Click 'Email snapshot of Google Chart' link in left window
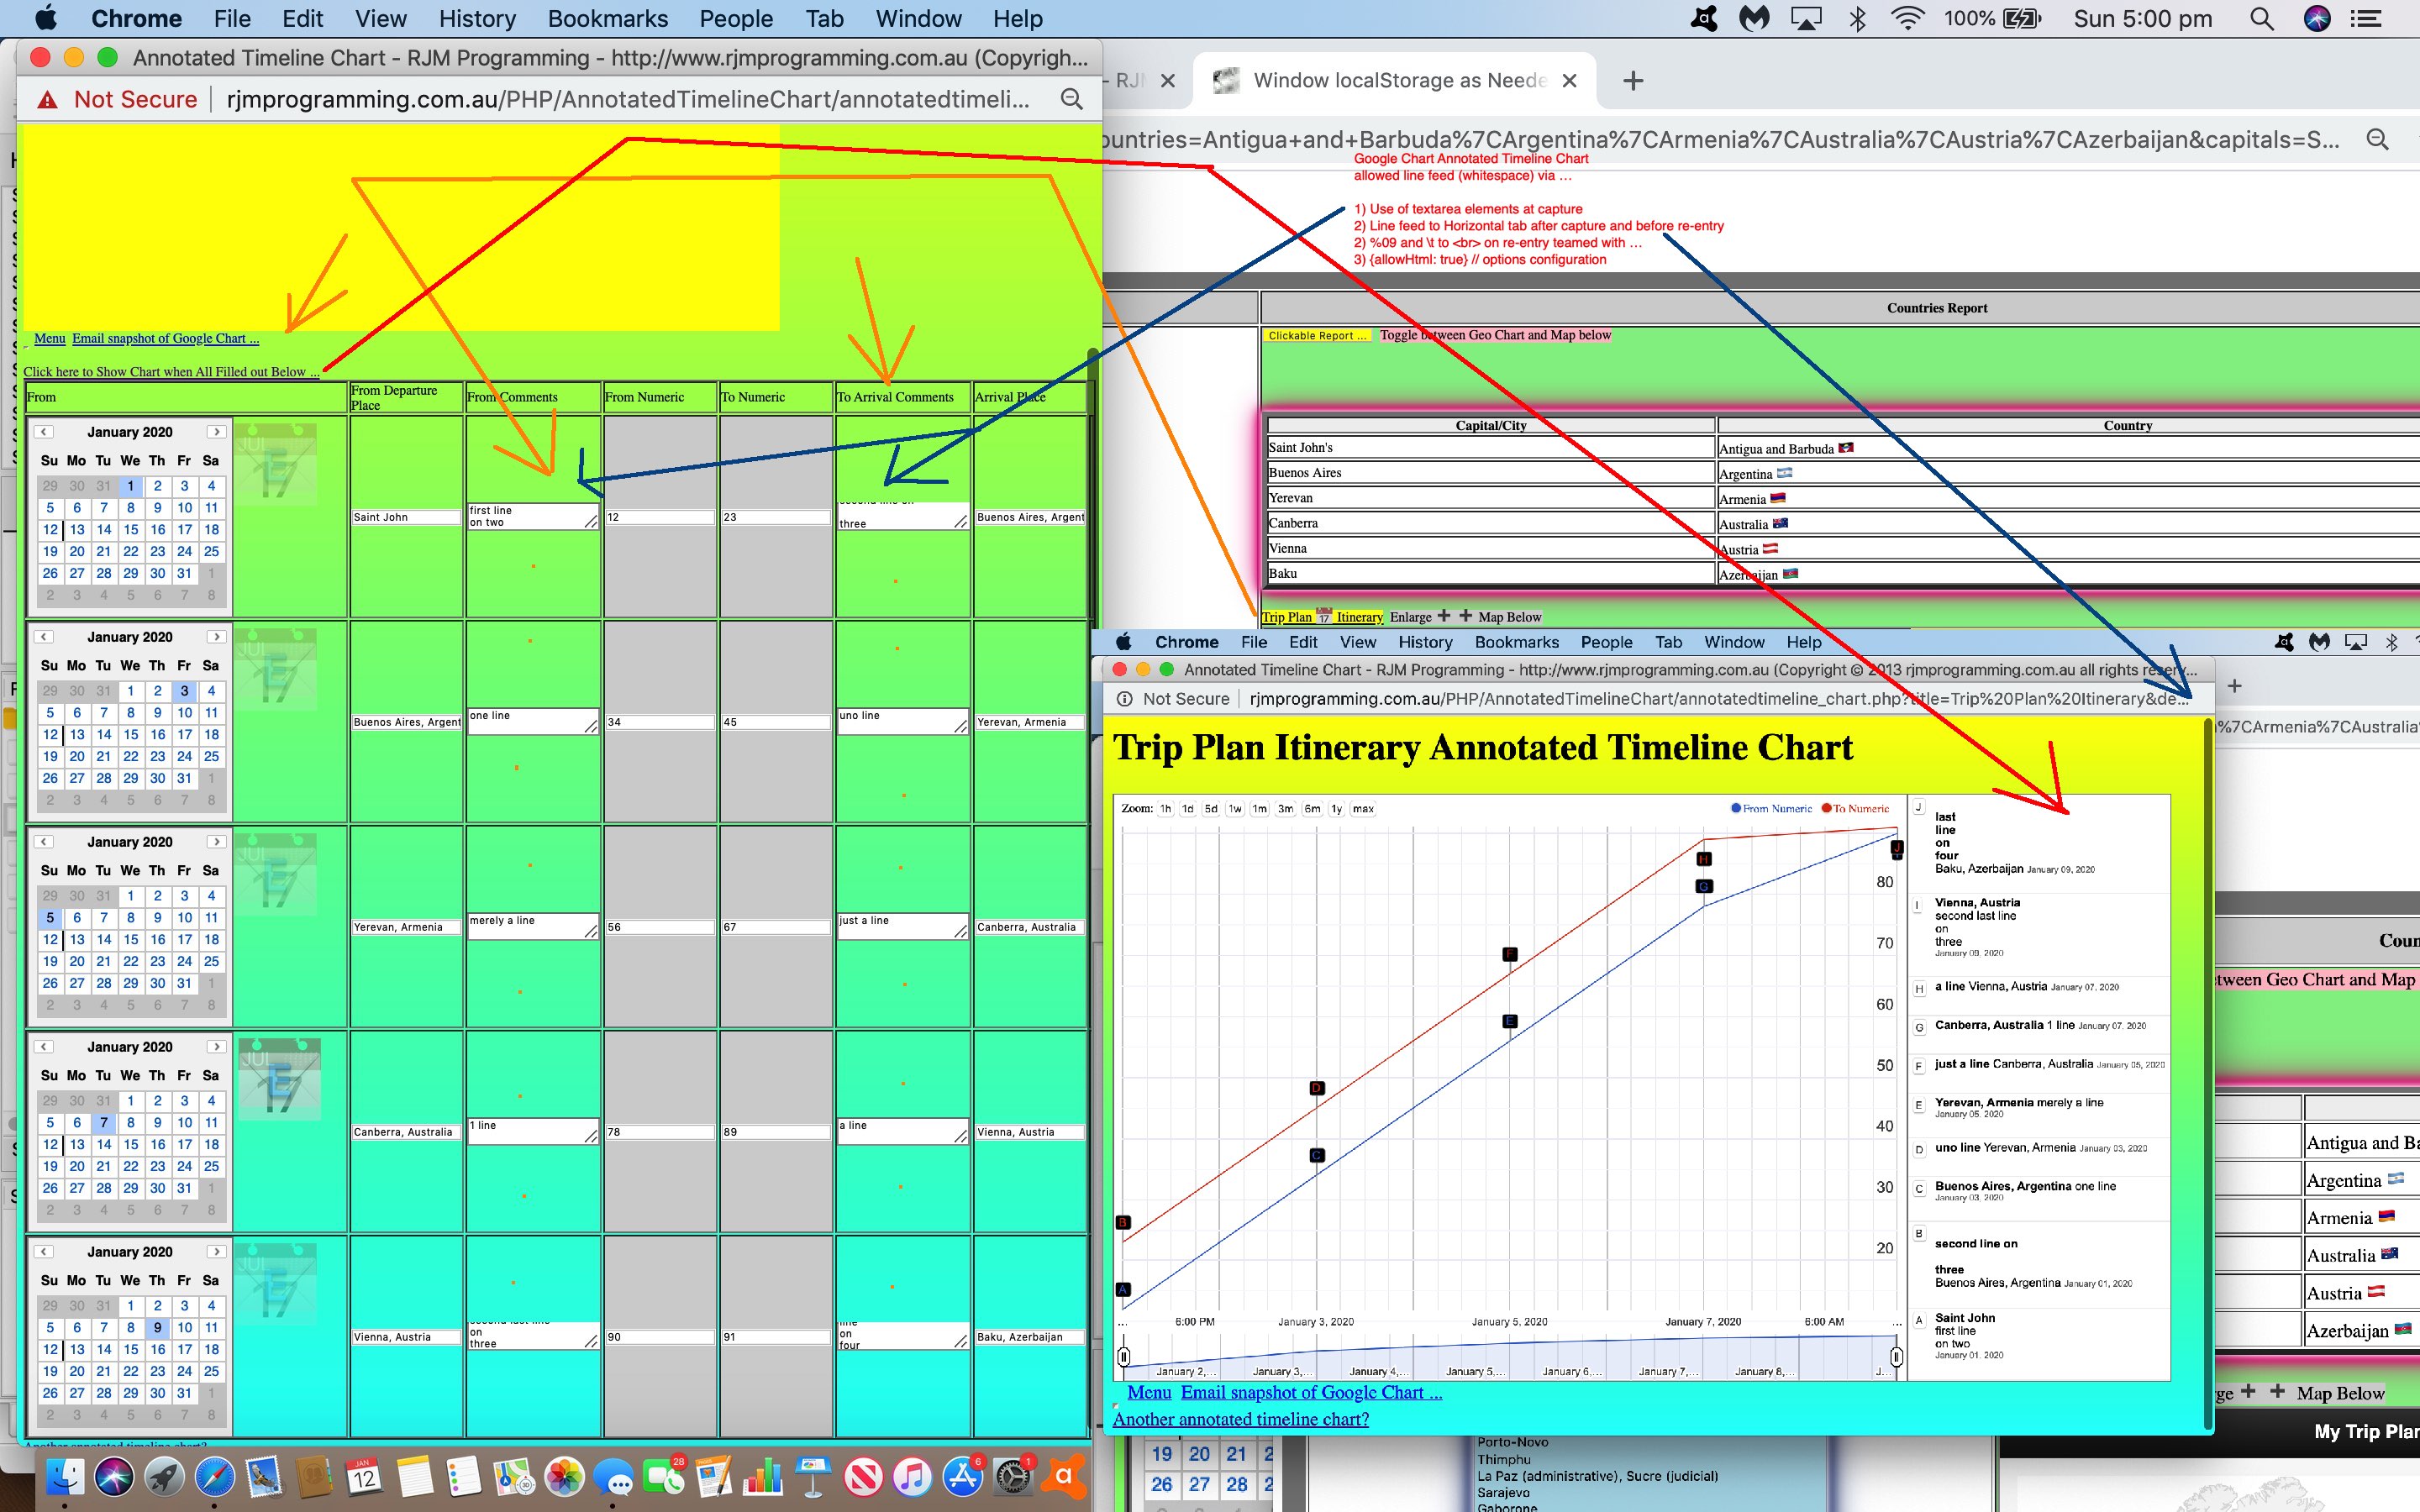This screenshot has height=1512, width=2420. coord(165,338)
